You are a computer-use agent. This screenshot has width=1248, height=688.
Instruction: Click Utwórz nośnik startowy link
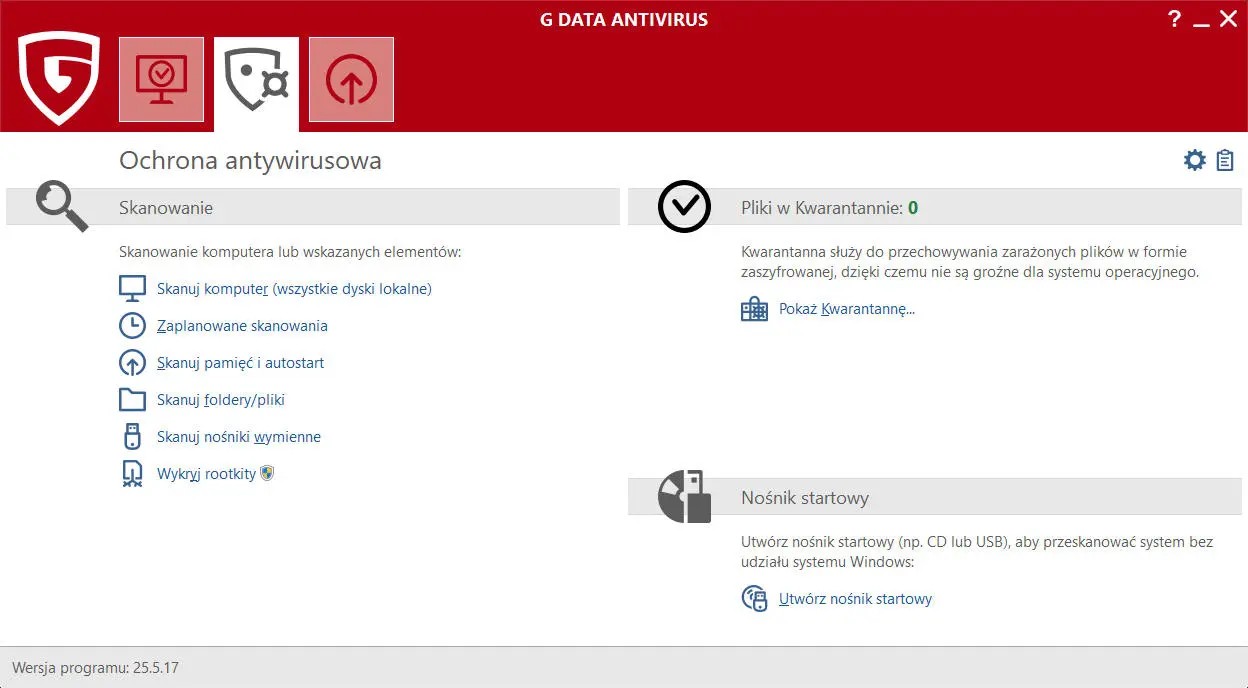point(855,599)
